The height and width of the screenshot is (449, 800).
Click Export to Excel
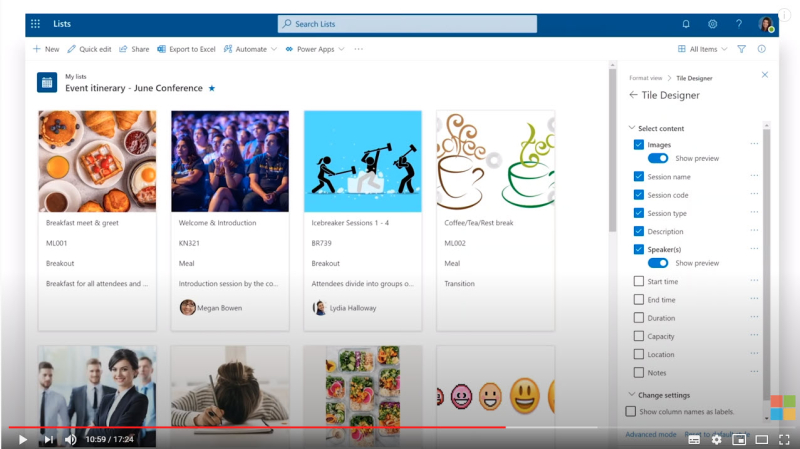pos(186,49)
